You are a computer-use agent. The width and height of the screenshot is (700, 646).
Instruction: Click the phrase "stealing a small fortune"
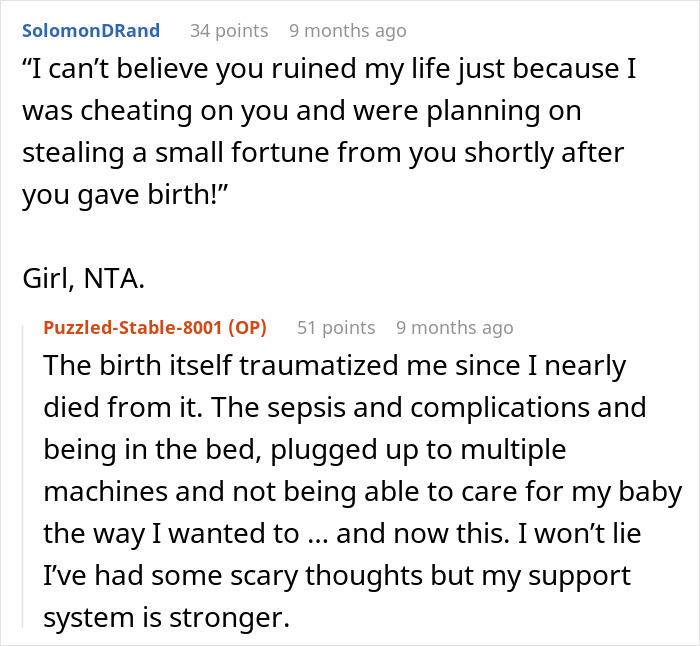(139, 154)
